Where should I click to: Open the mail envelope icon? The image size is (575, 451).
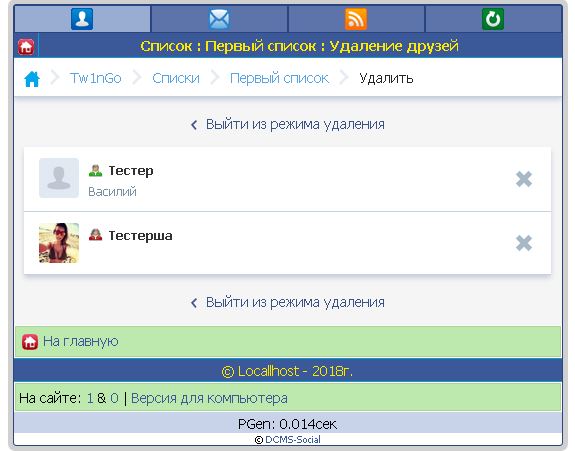point(219,19)
